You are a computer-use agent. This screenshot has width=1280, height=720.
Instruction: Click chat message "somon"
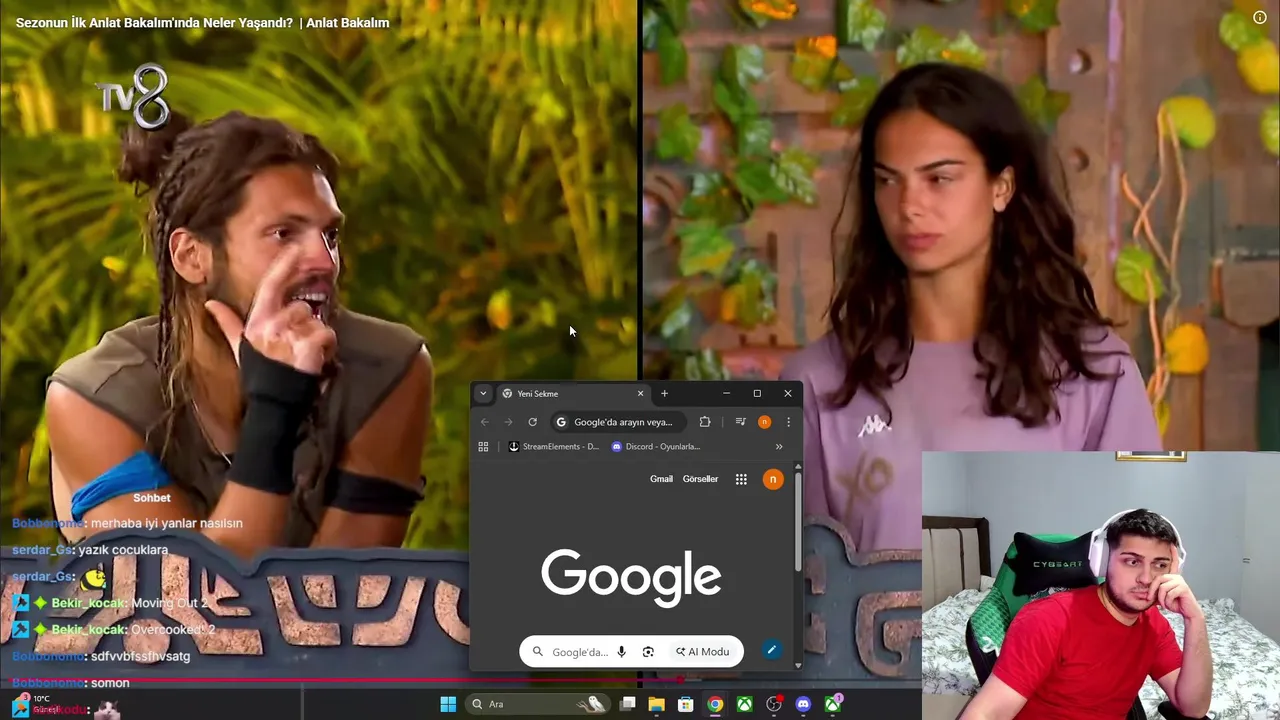(x=110, y=683)
